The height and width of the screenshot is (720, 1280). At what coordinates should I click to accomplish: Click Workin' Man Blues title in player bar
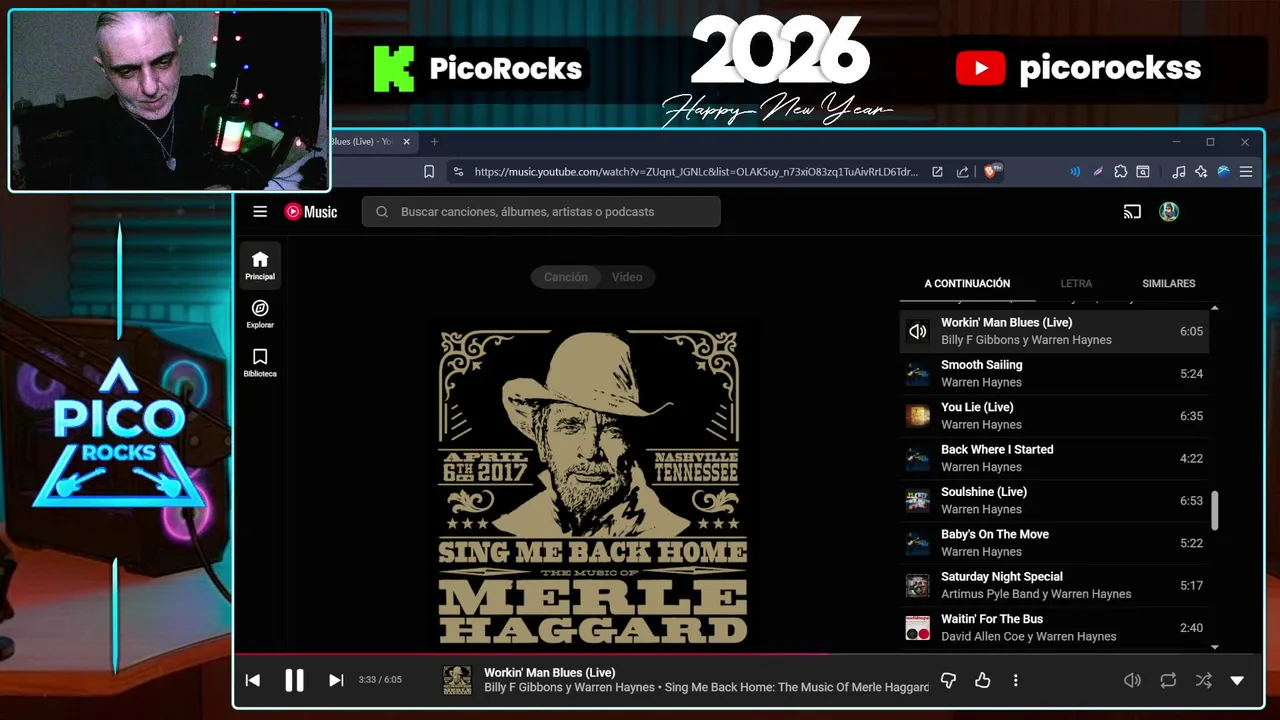(x=550, y=673)
